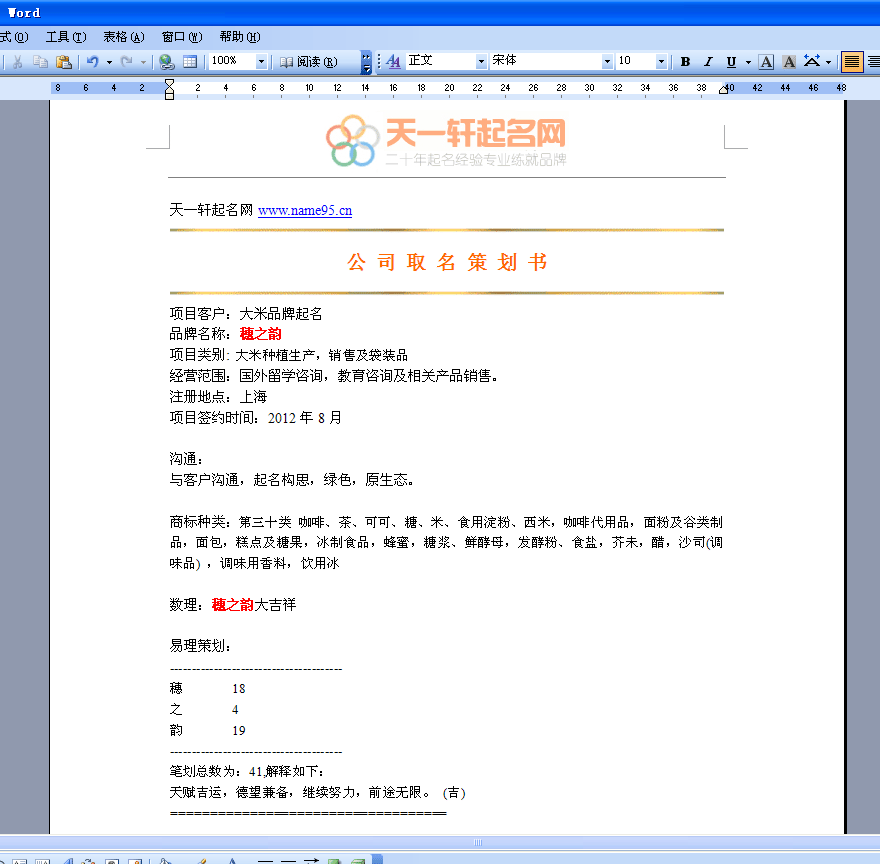Click the Copy icon in toolbar
This screenshot has height=864, width=880.
[40, 62]
